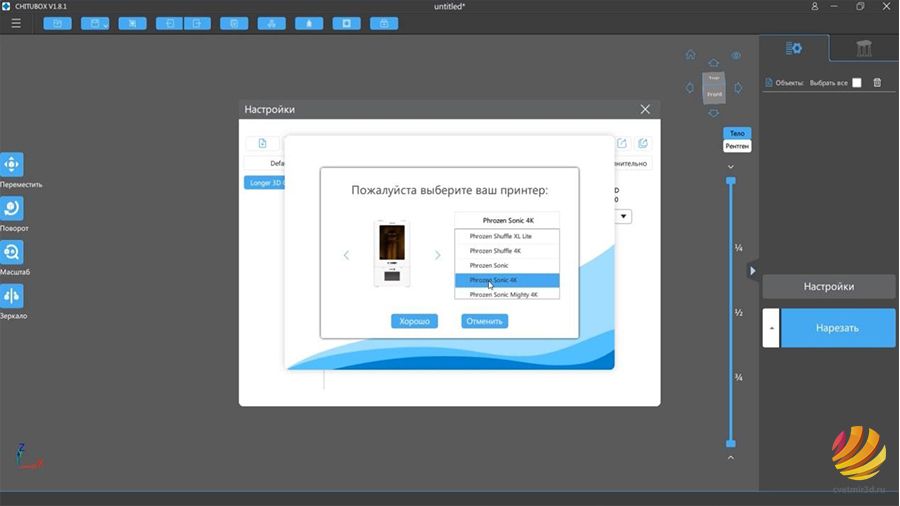Open the supports tab with the columns icon
The width and height of the screenshot is (900, 506).
coord(864,48)
